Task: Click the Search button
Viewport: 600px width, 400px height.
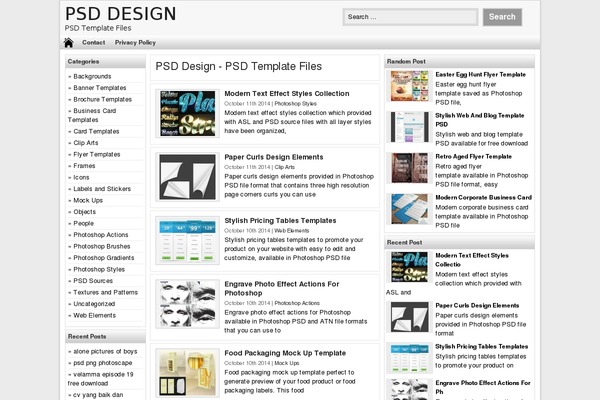Action: pos(502,17)
